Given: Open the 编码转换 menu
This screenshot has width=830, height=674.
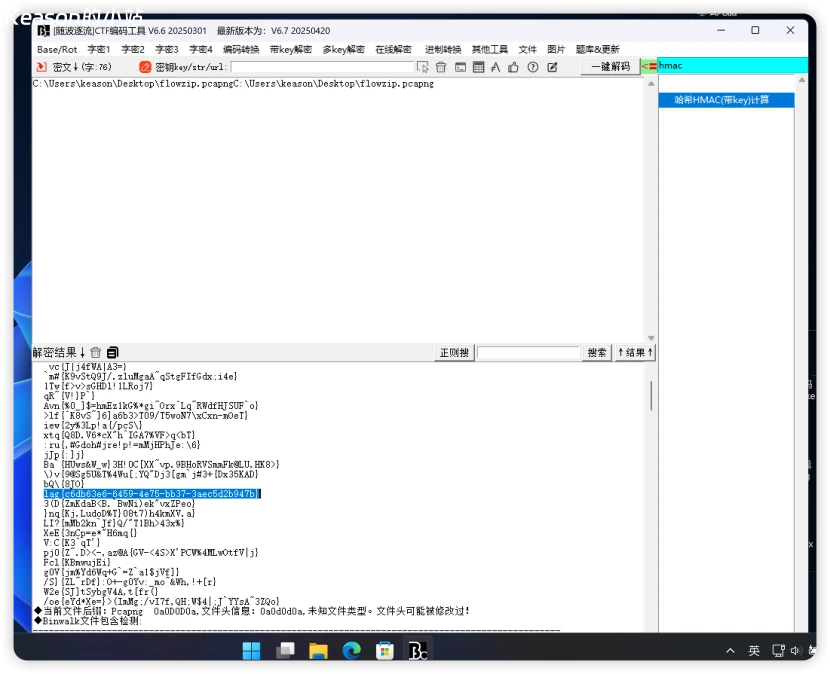Looking at the screenshot, I should click(240, 49).
